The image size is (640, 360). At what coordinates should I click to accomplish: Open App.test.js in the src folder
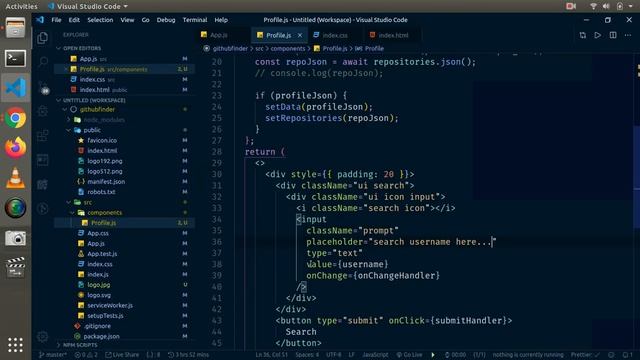[x=124, y=253]
